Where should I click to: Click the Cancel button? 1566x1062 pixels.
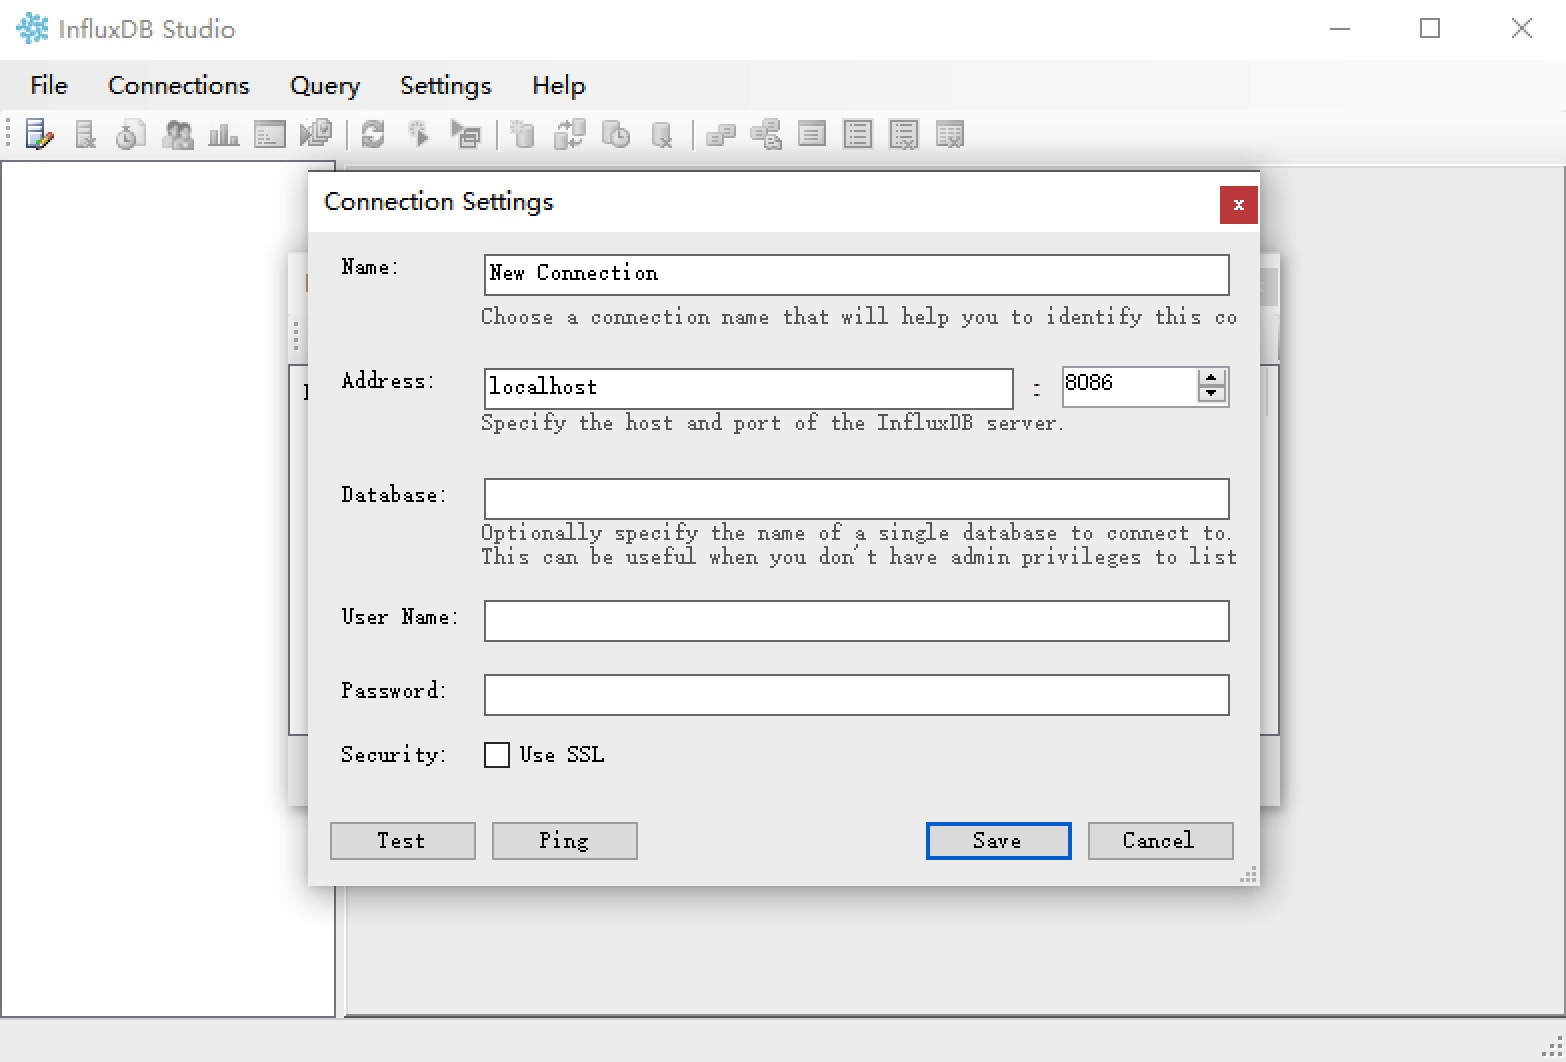pos(1161,841)
